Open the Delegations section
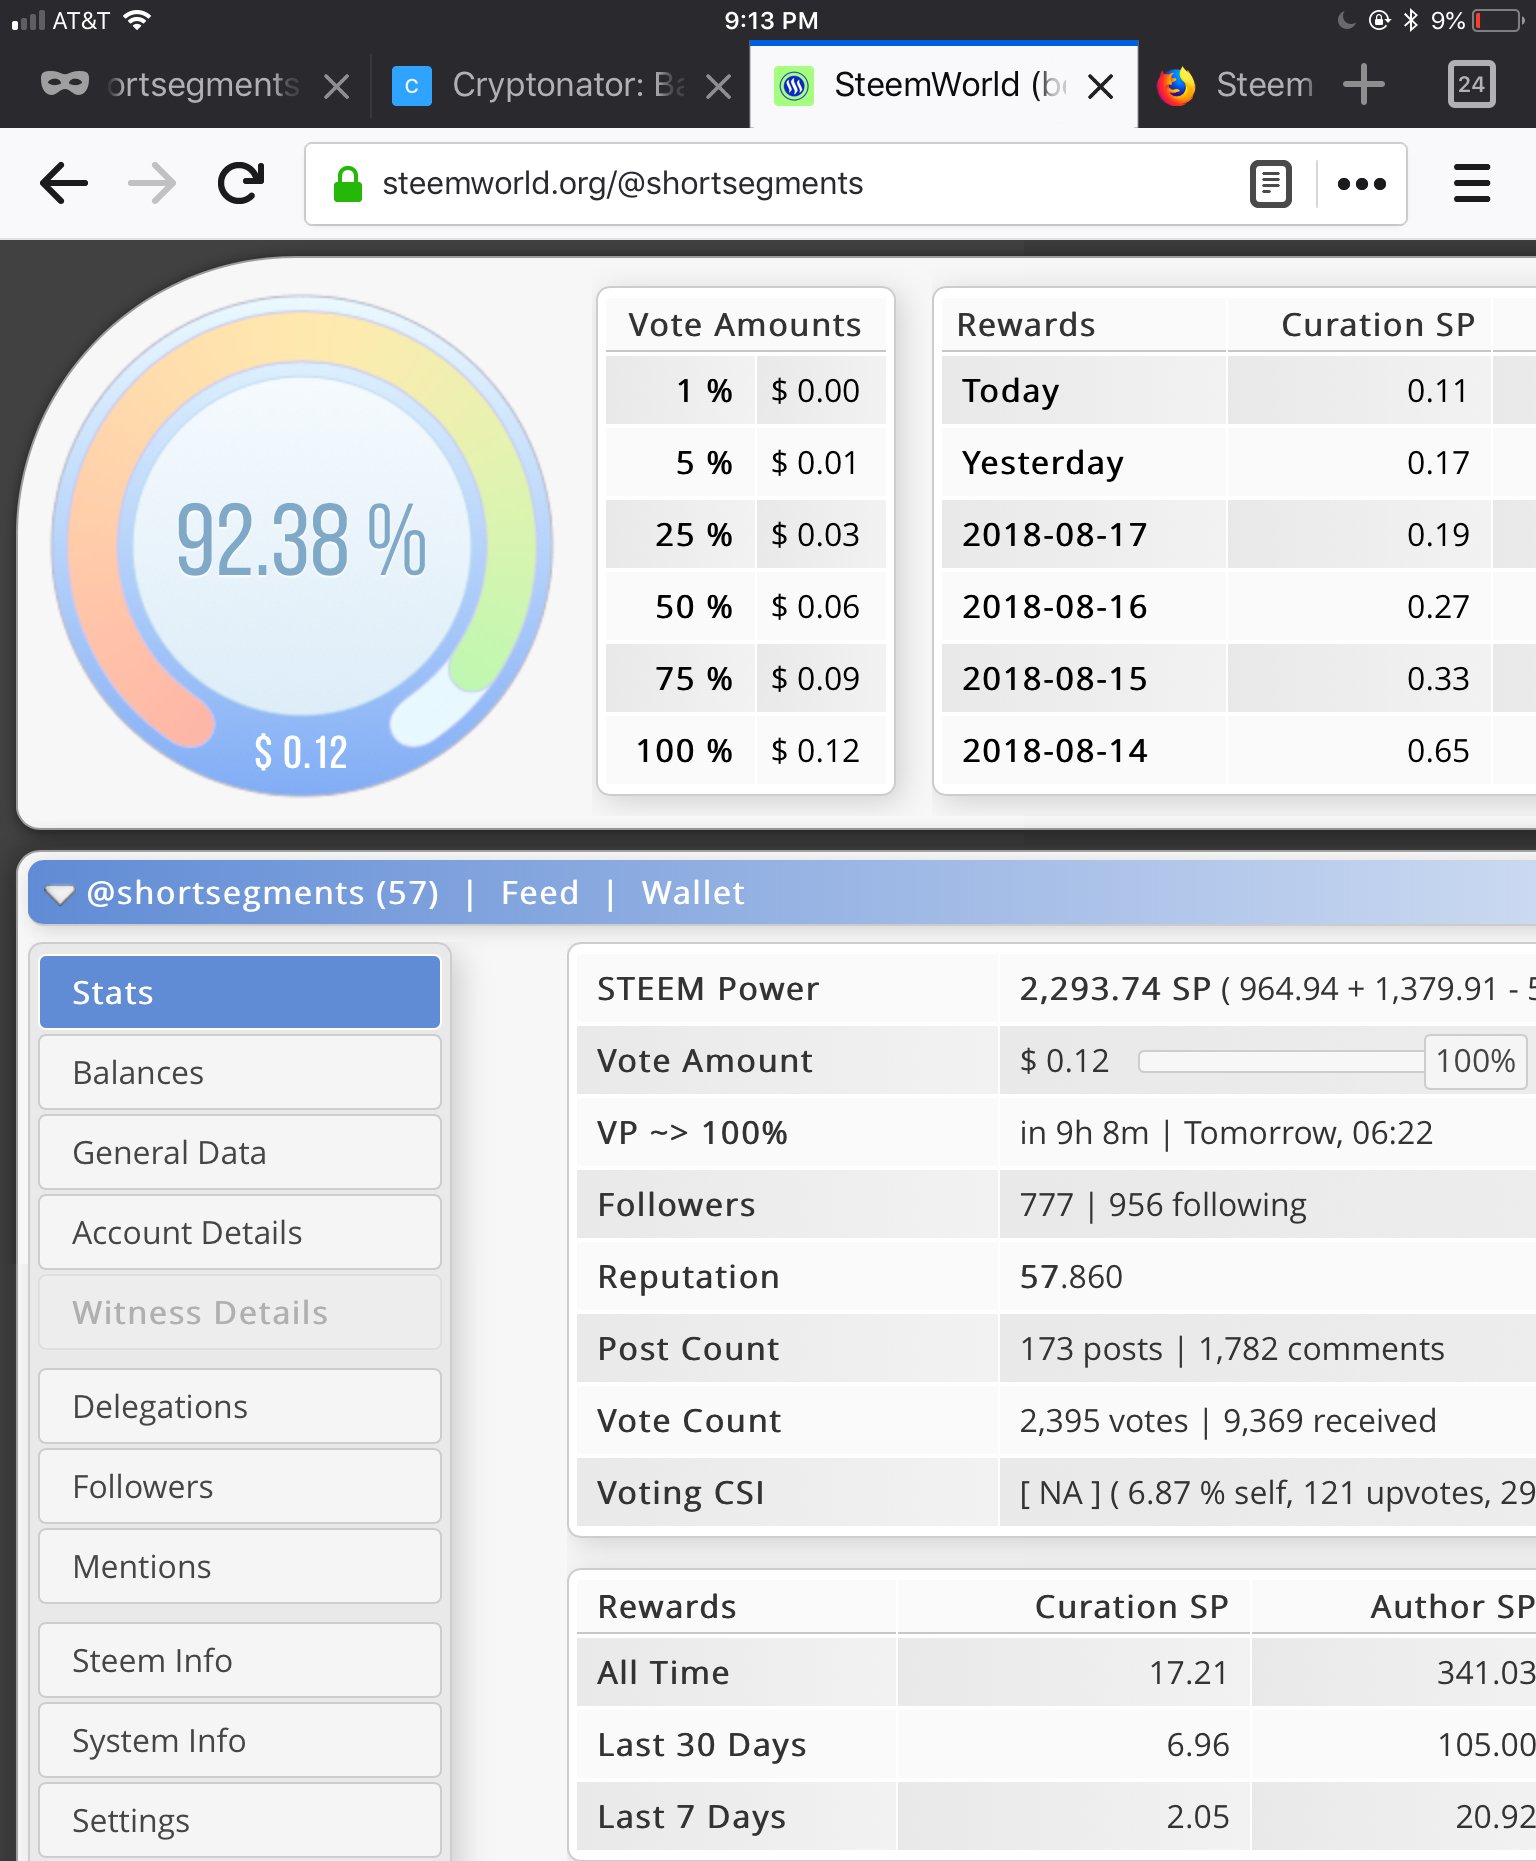 (x=240, y=1406)
